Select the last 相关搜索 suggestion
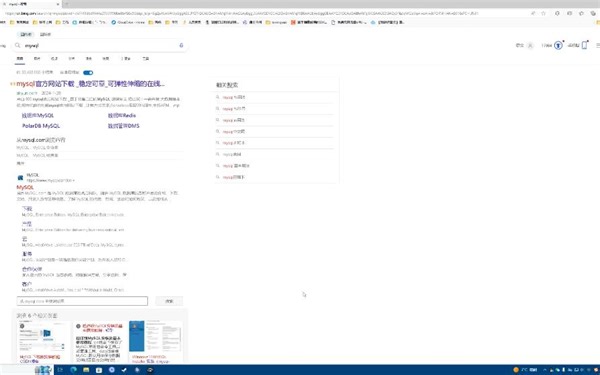The image size is (600, 375). 234,177
